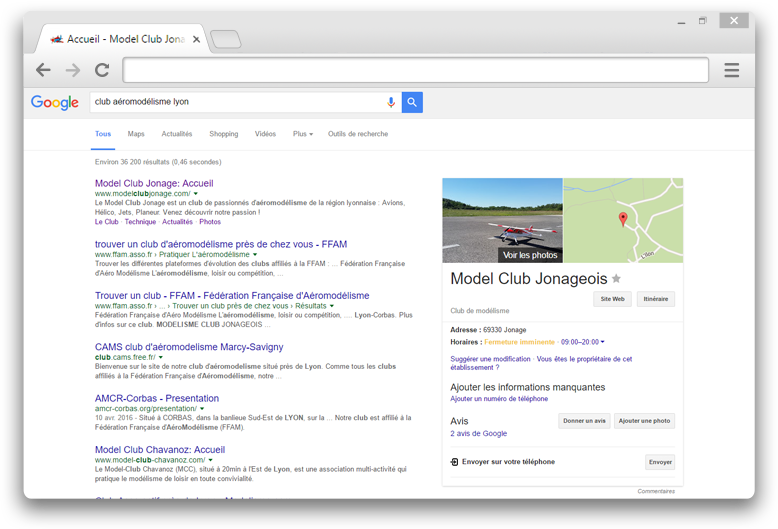The width and height of the screenshot is (778, 529).
Task: Click the Commentaires link
Action: (656, 491)
